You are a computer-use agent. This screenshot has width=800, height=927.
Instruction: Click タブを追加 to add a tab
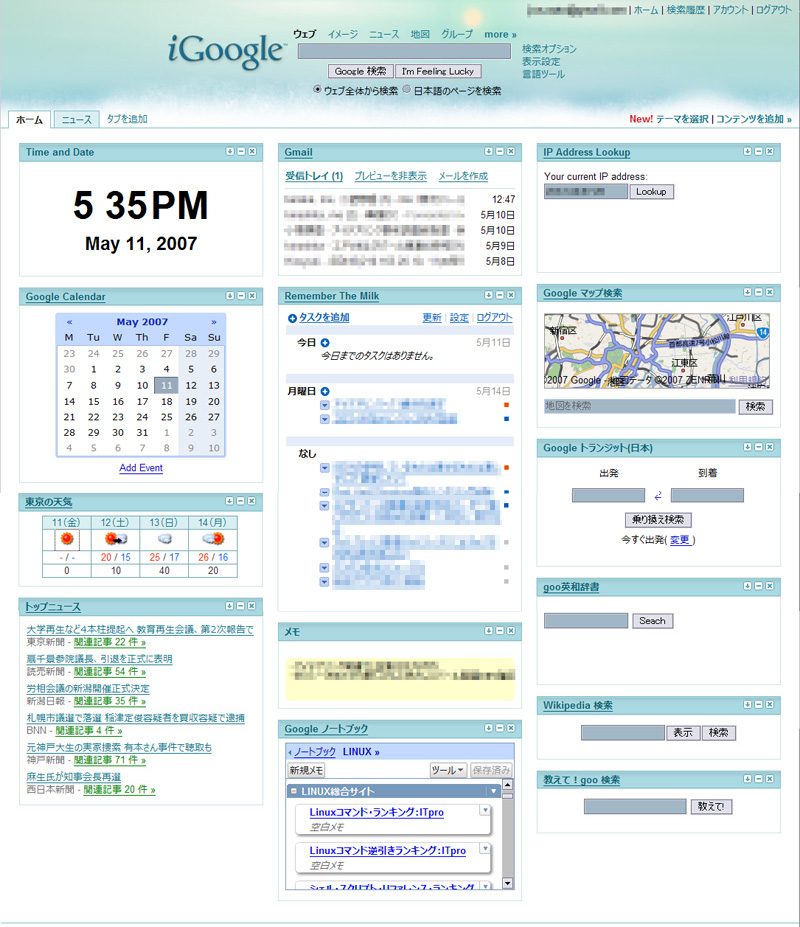pyautogui.click(x=127, y=119)
